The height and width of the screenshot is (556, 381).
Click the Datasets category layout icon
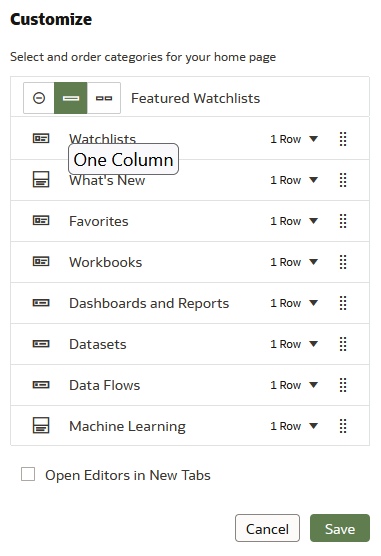pos(41,344)
